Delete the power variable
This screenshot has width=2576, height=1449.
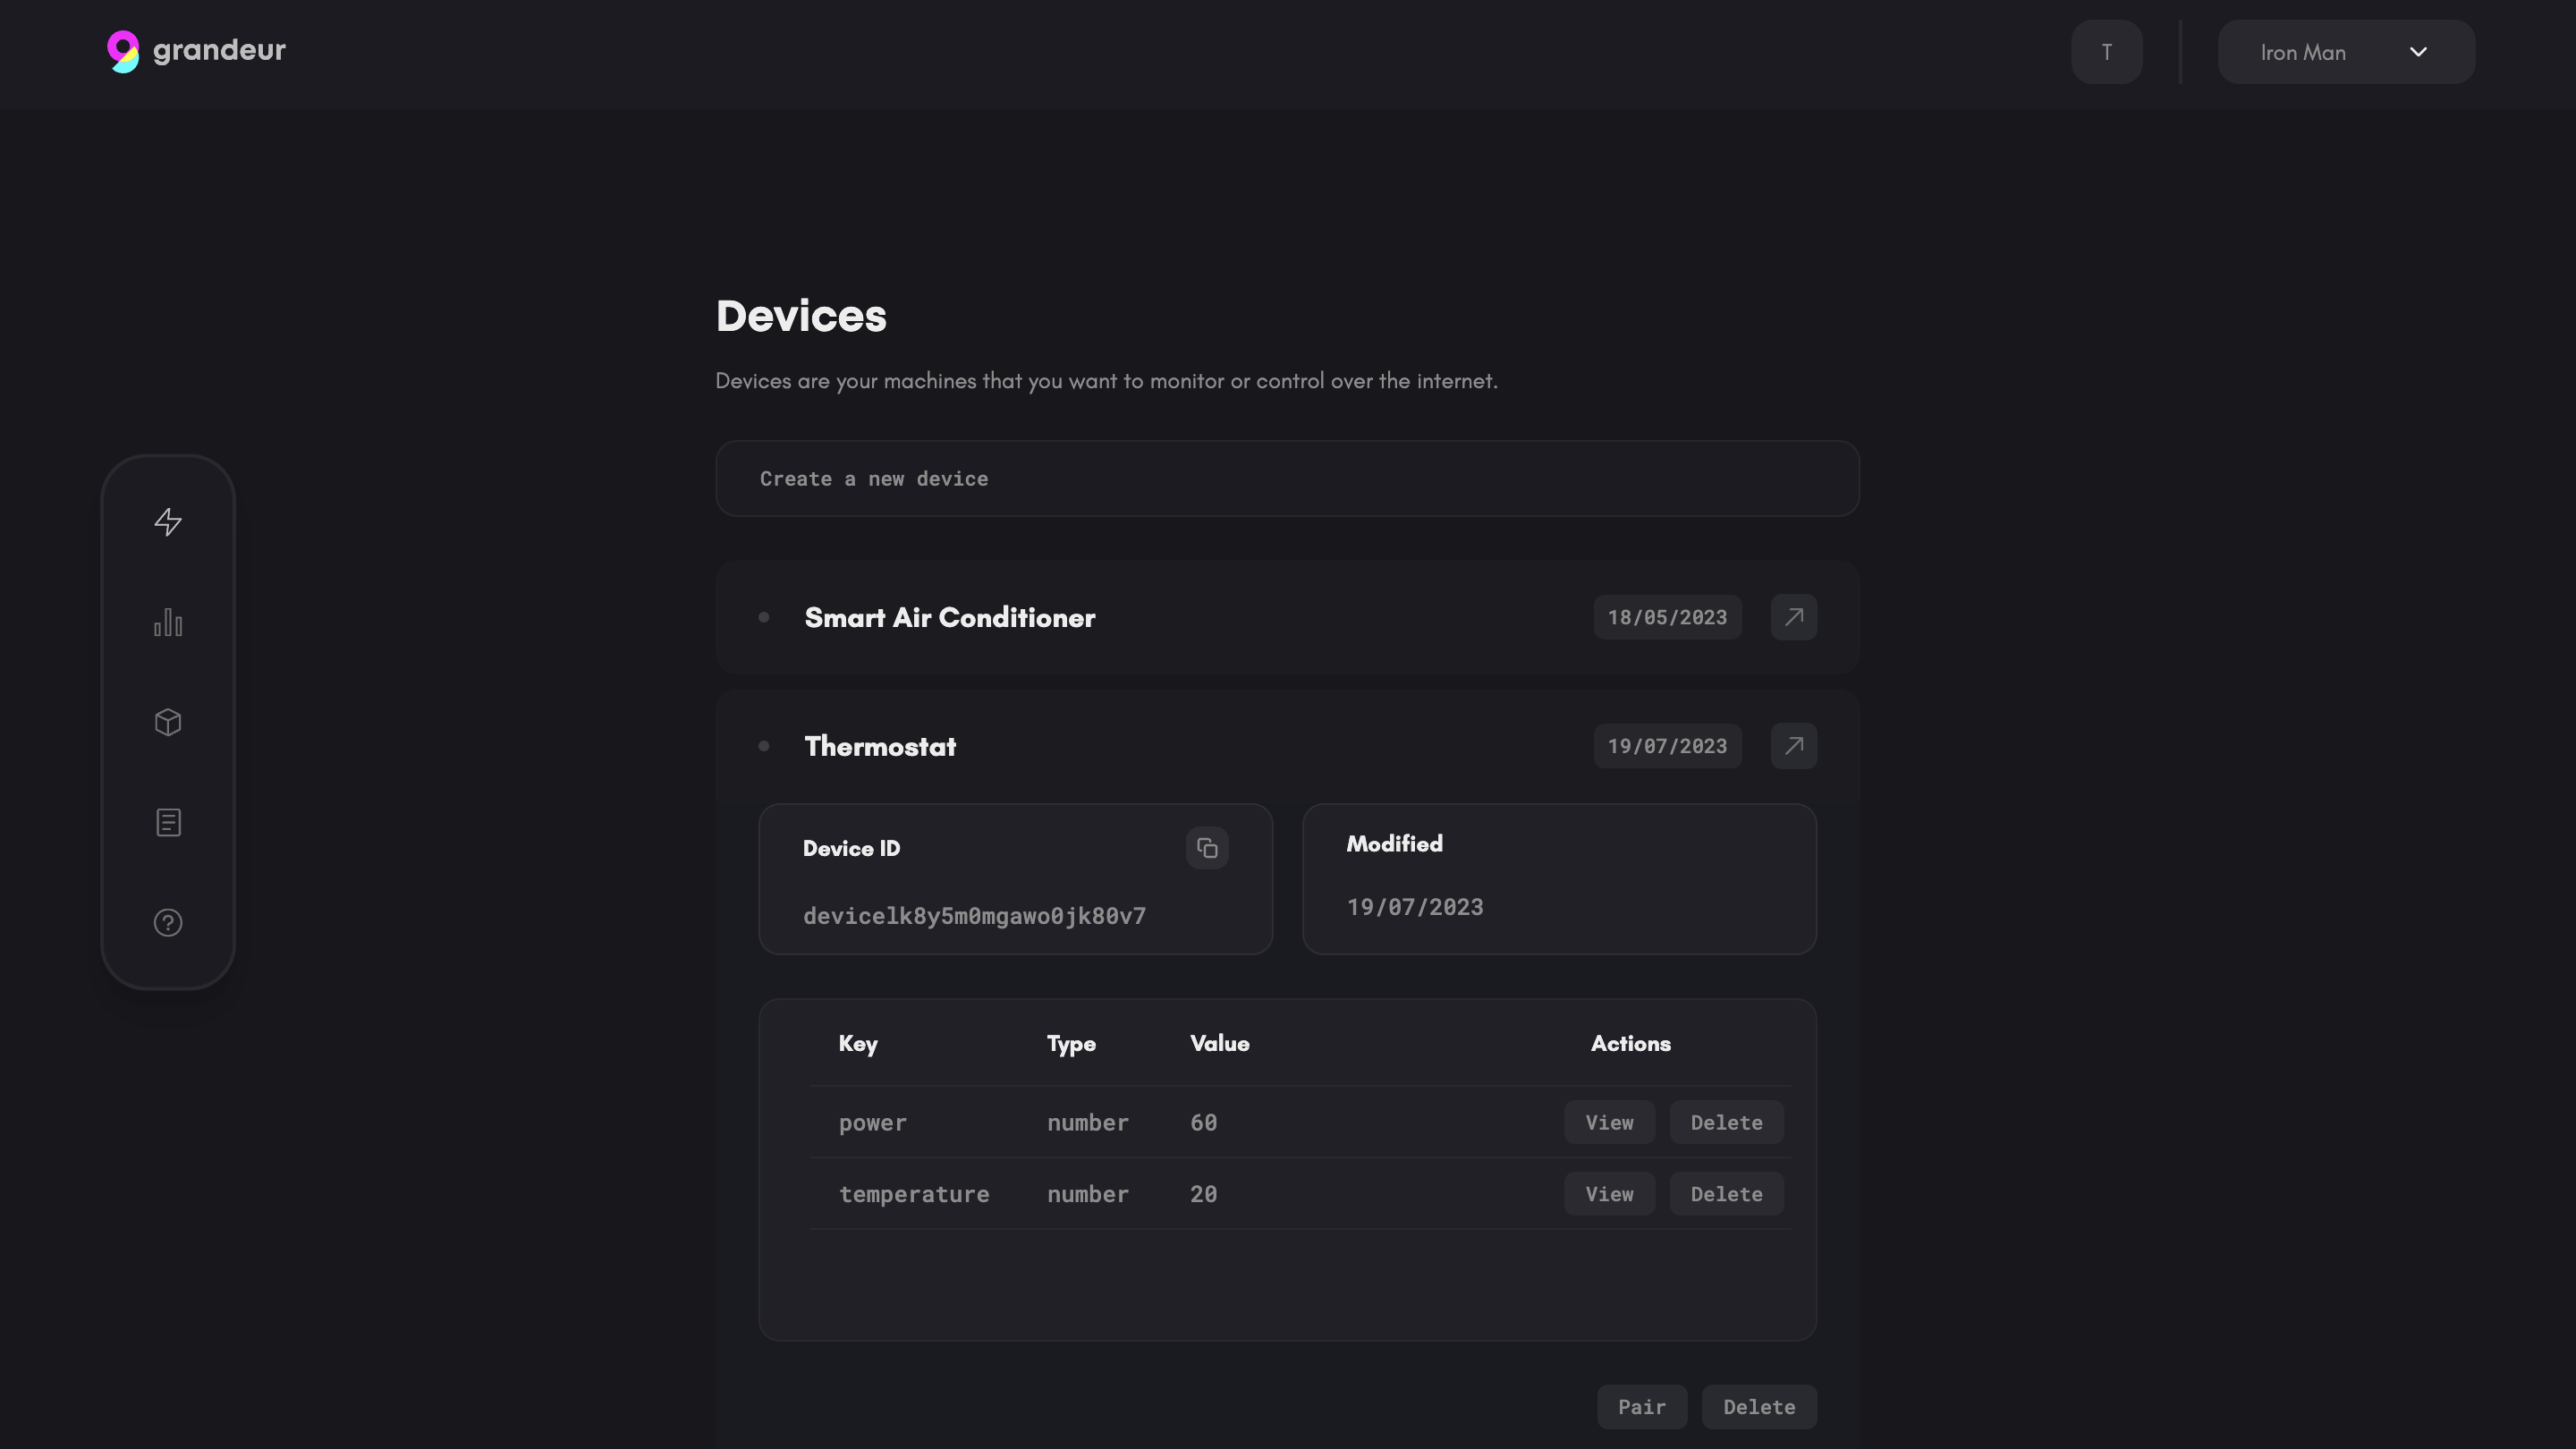pyautogui.click(x=1726, y=1122)
